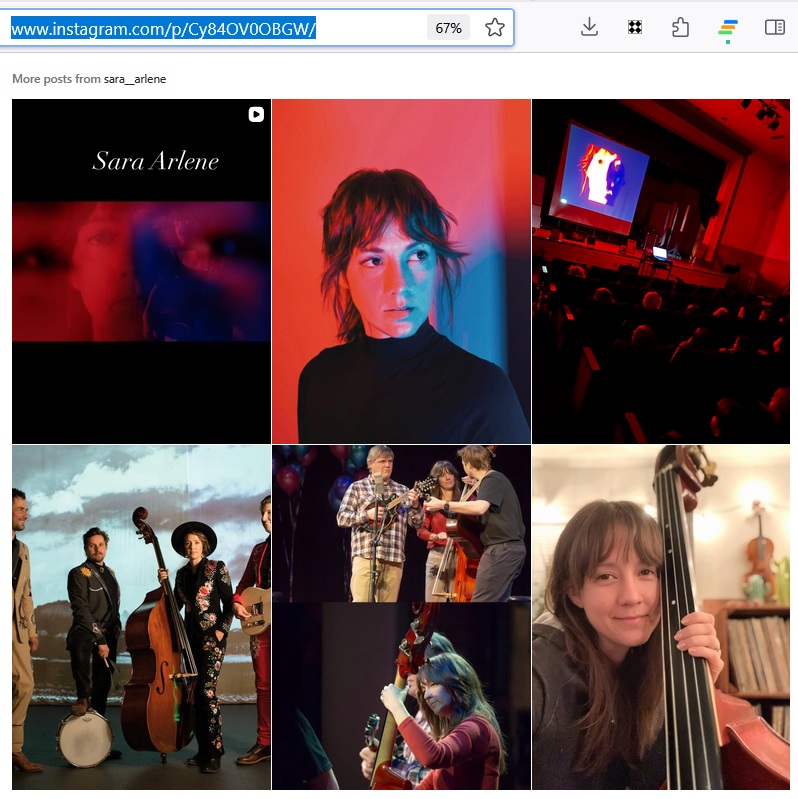Open the Sara Arlene title video post
Image resolution: width=798 pixels, height=799 pixels.
pyautogui.click(x=141, y=270)
